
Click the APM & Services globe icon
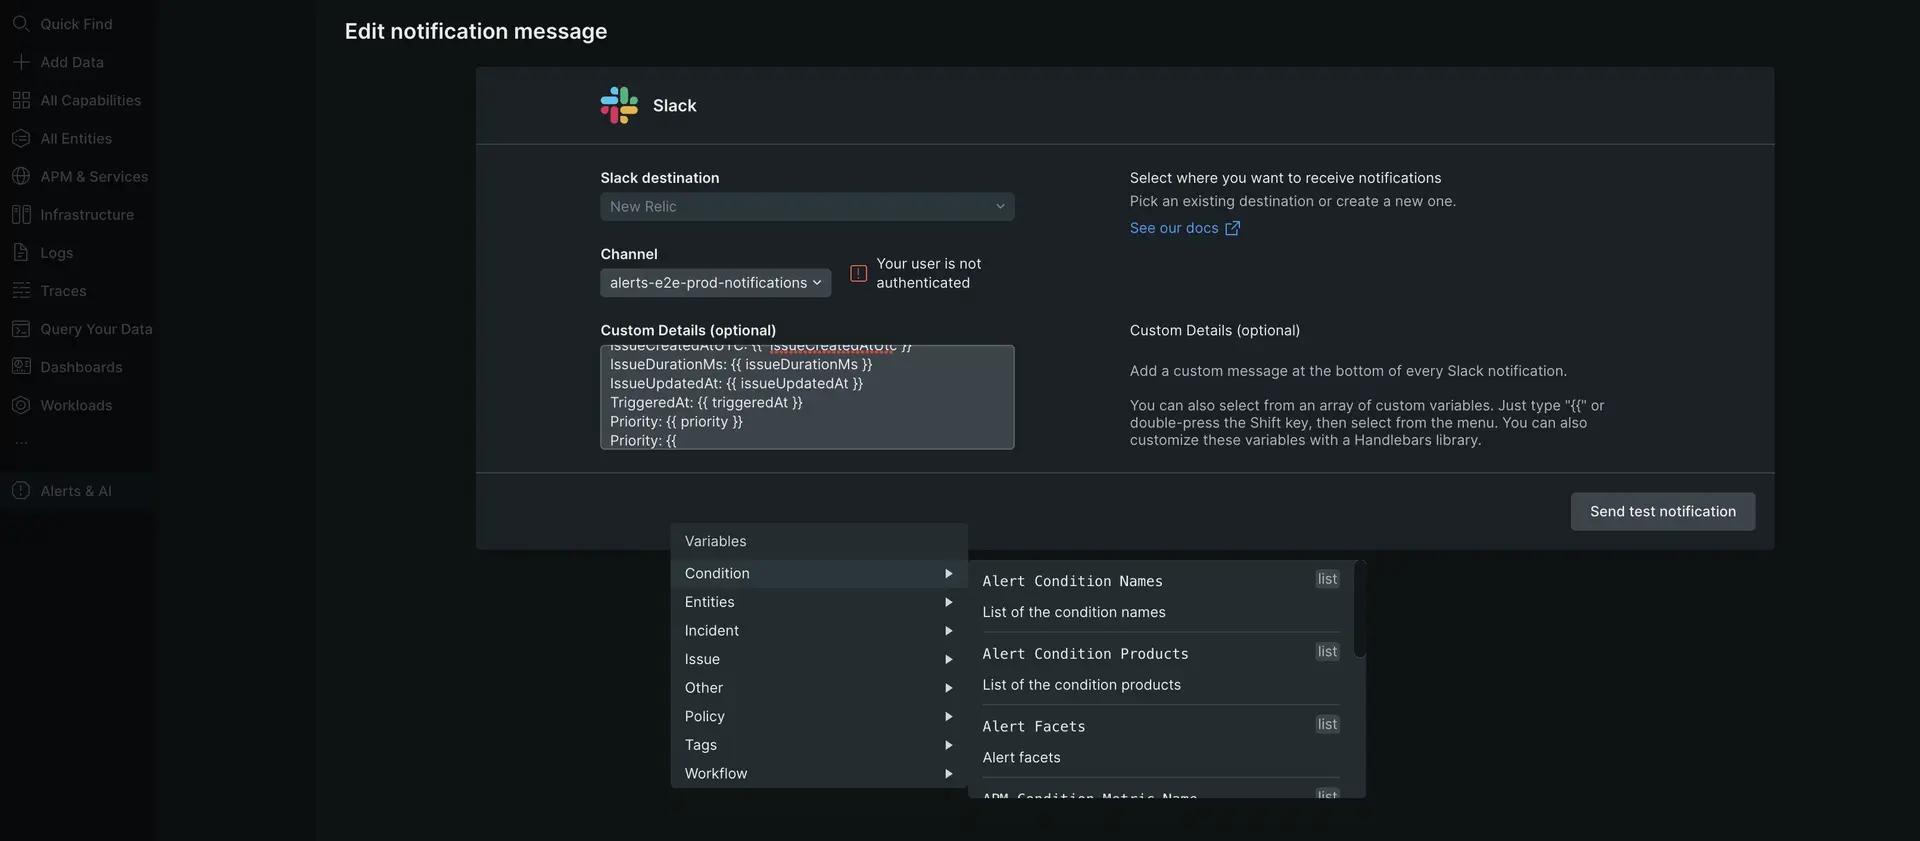click(x=21, y=176)
